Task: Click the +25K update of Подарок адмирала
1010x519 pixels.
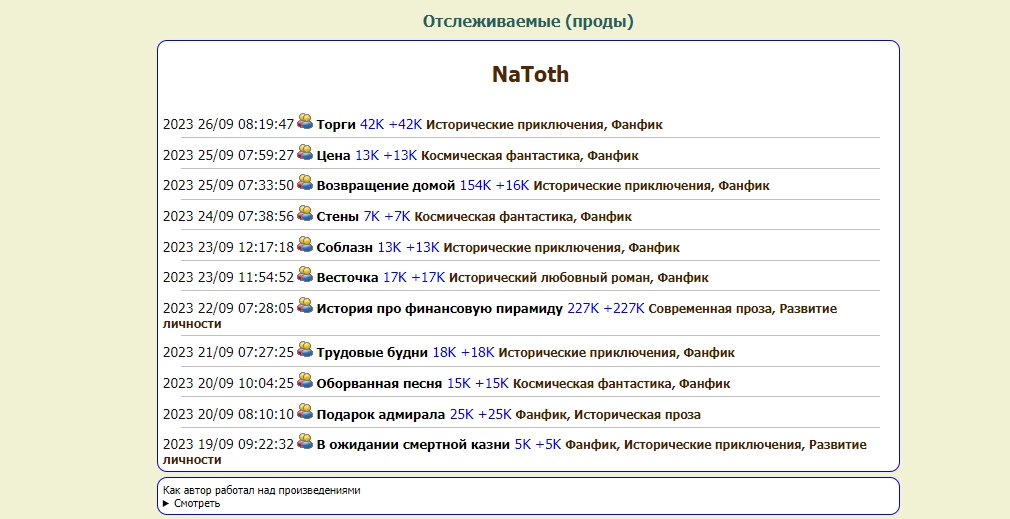Action: [x=495, y=414]
